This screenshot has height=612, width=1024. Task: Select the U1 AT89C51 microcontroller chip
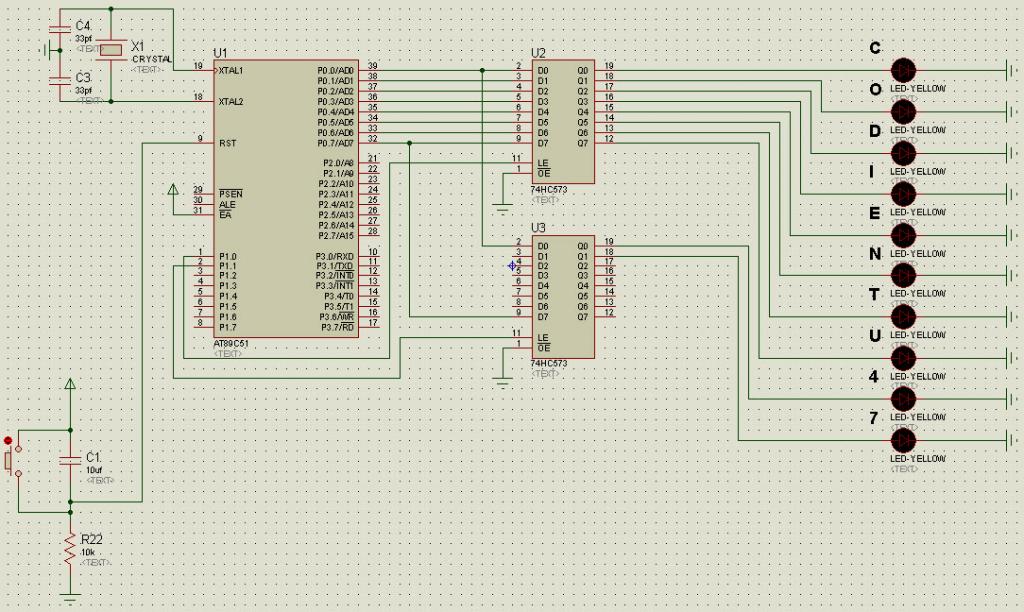(286, 199)
